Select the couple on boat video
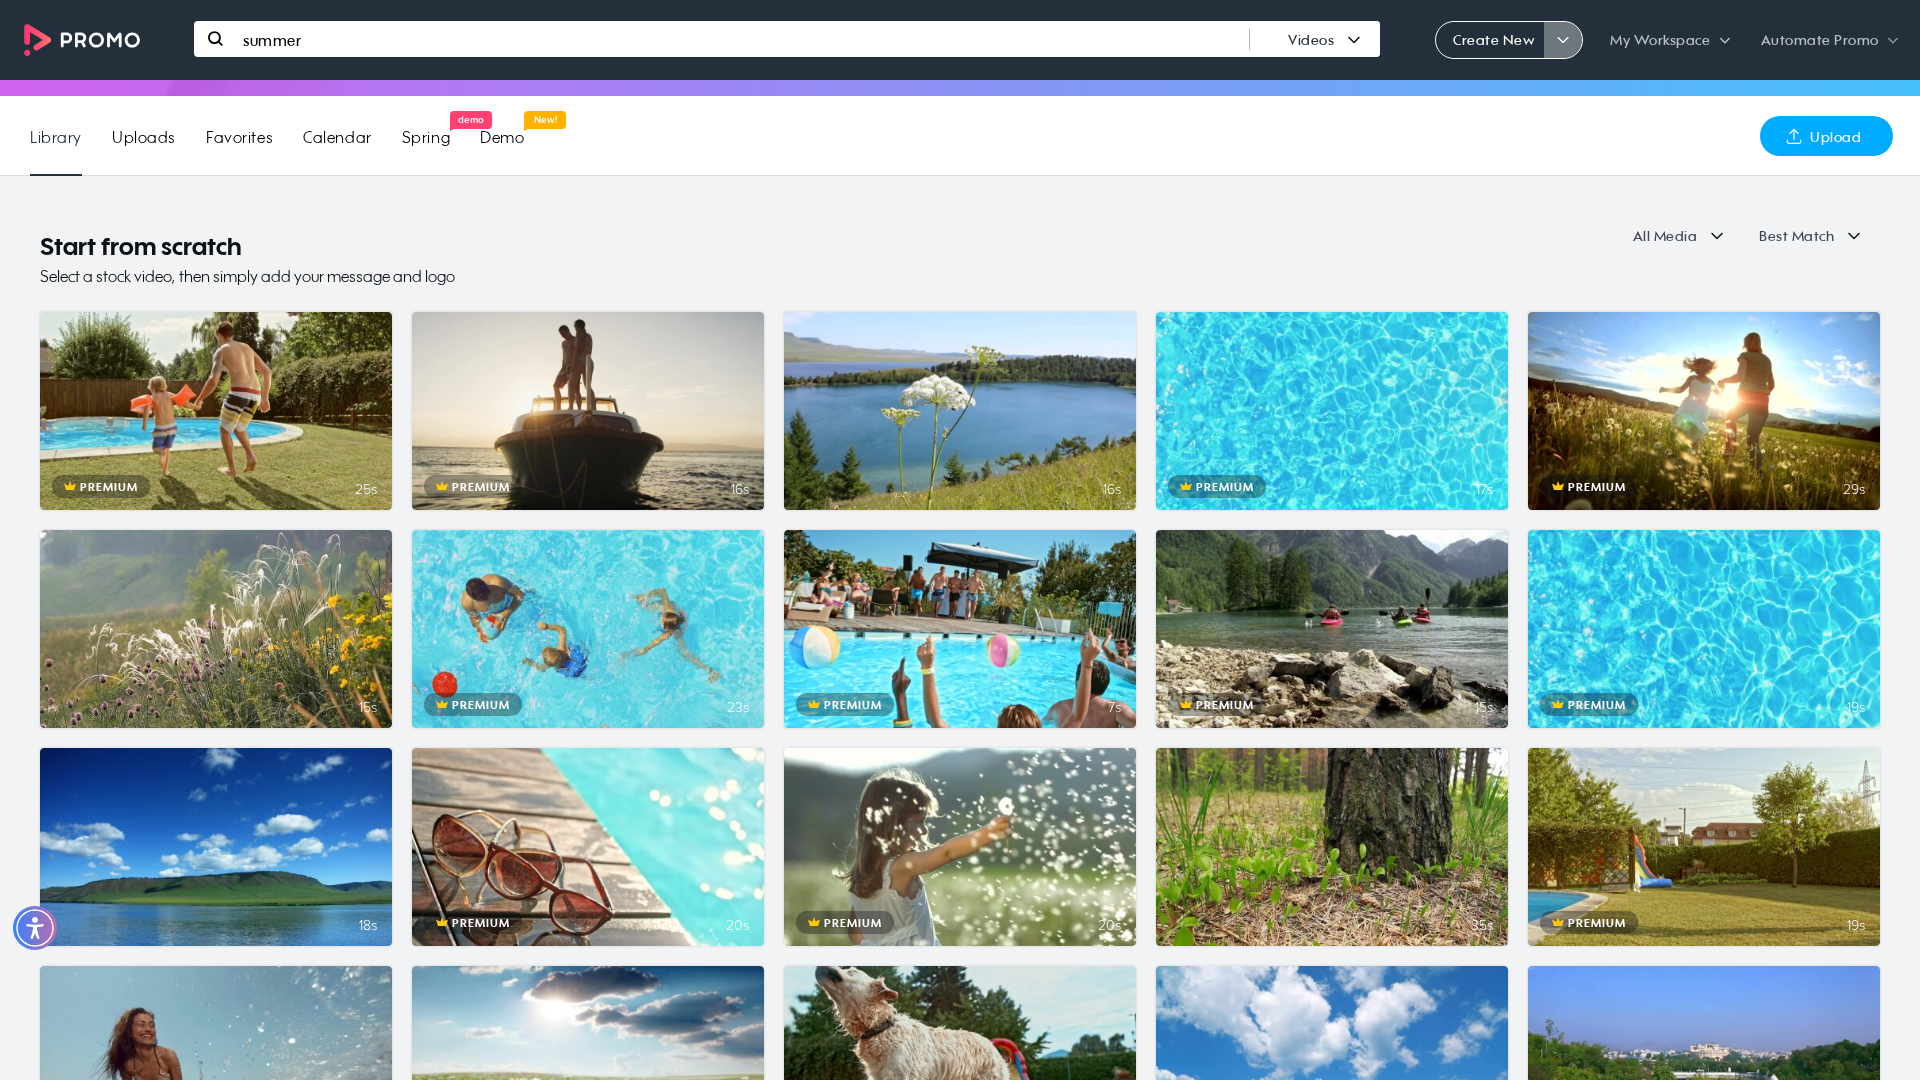This screenshot has width=1920, height=1080. click(x=588, y=411)
